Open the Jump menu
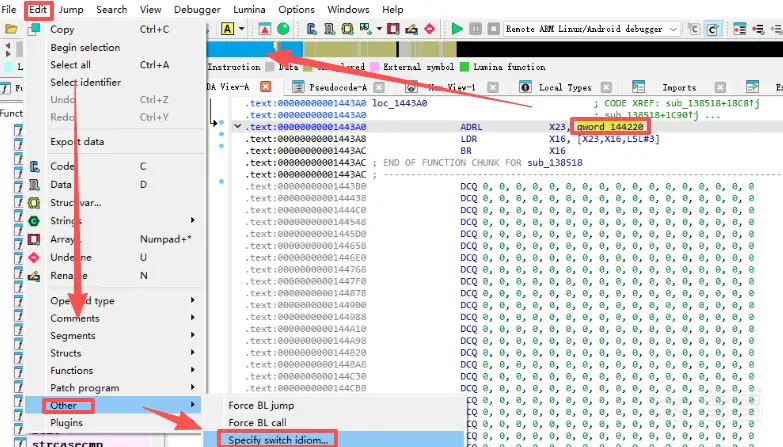 coord(71,9)
